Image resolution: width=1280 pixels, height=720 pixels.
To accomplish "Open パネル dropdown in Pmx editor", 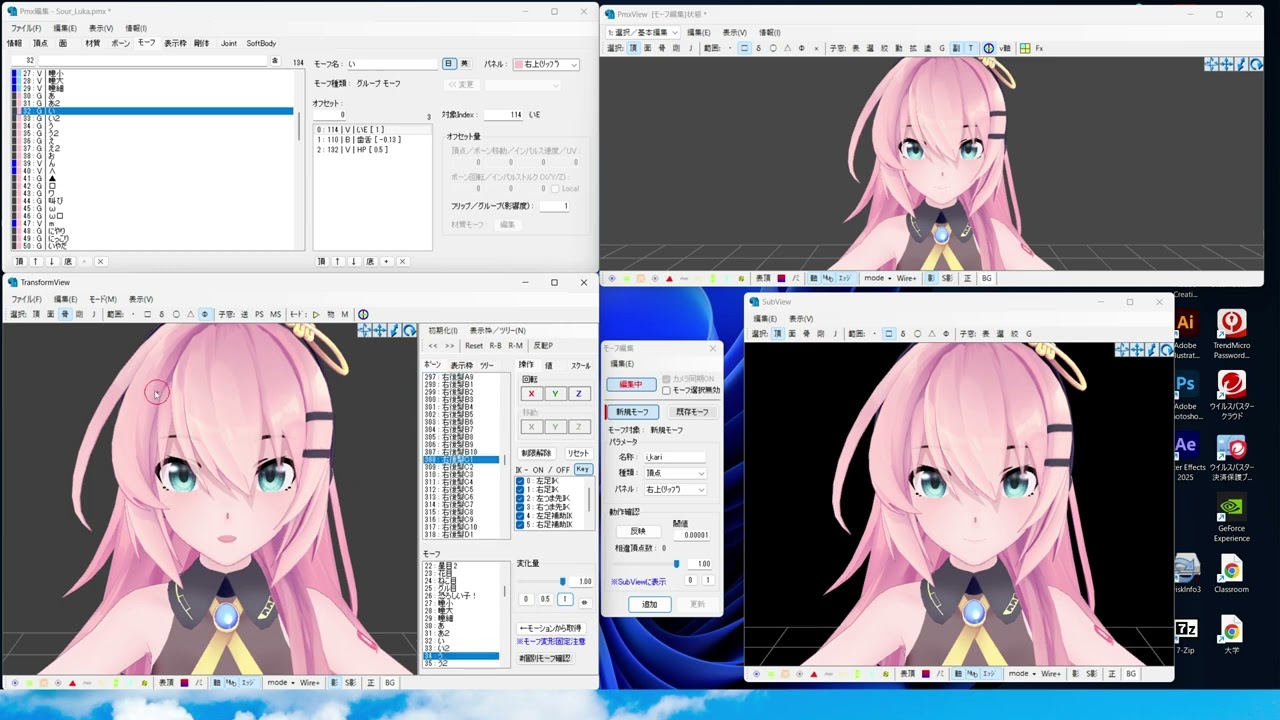I will click(x=546, y=64).
